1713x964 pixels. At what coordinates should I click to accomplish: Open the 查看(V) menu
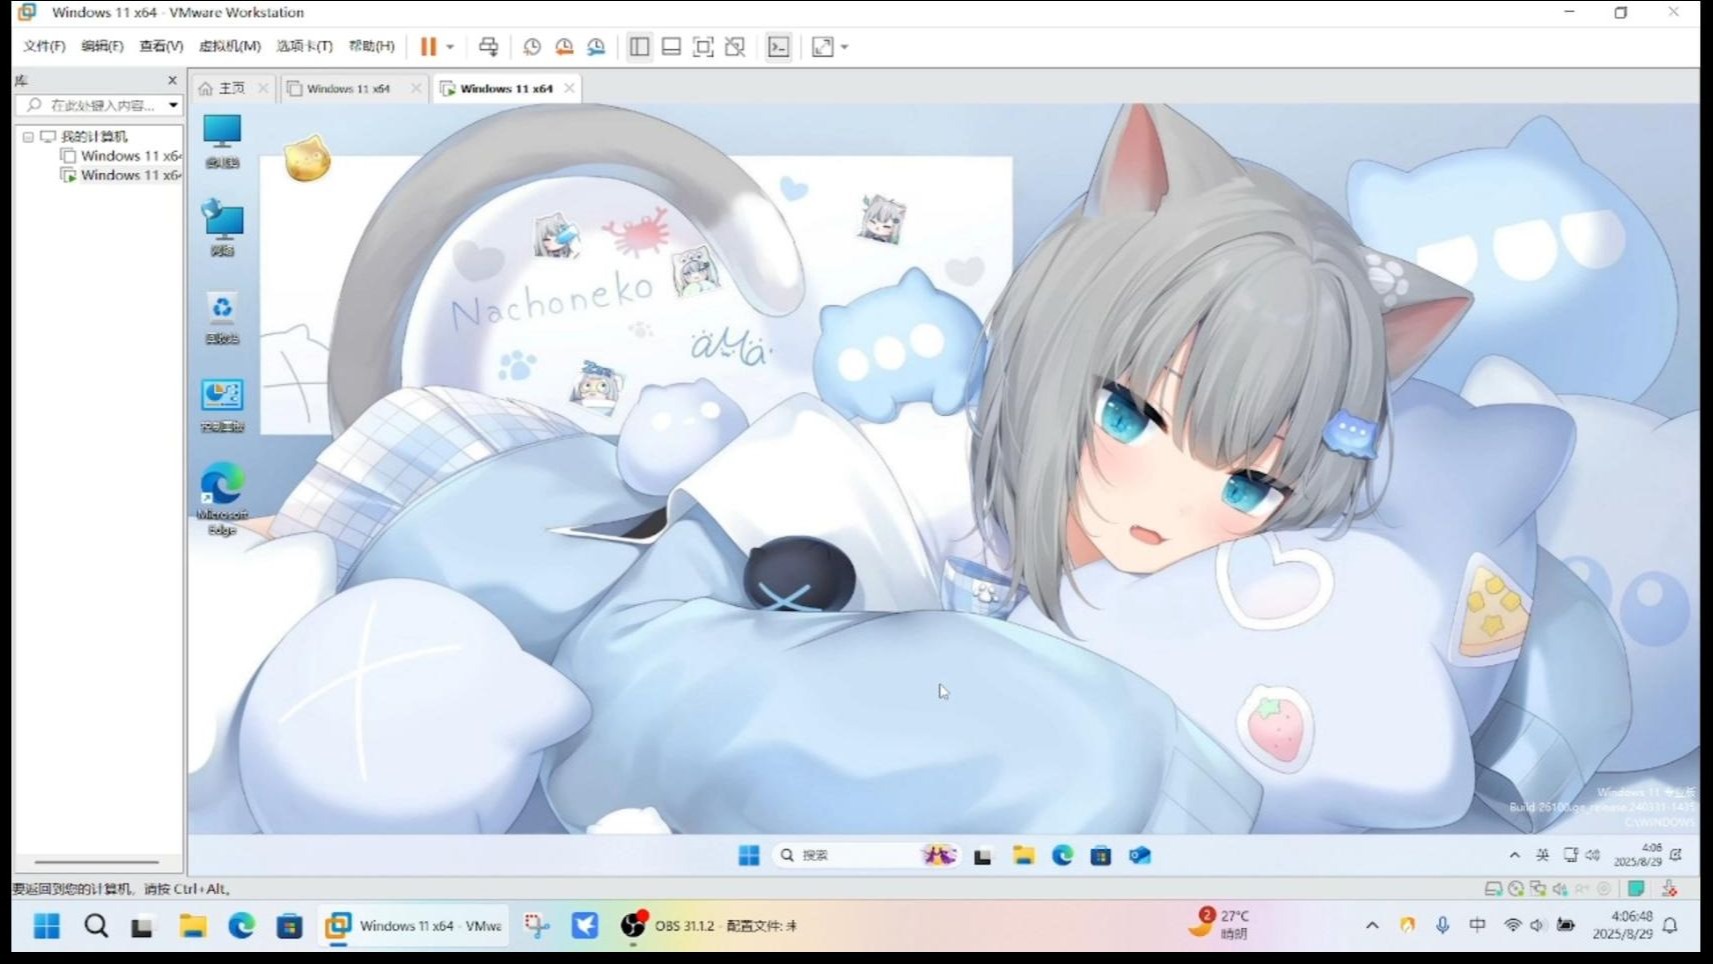tap(161, 46)
